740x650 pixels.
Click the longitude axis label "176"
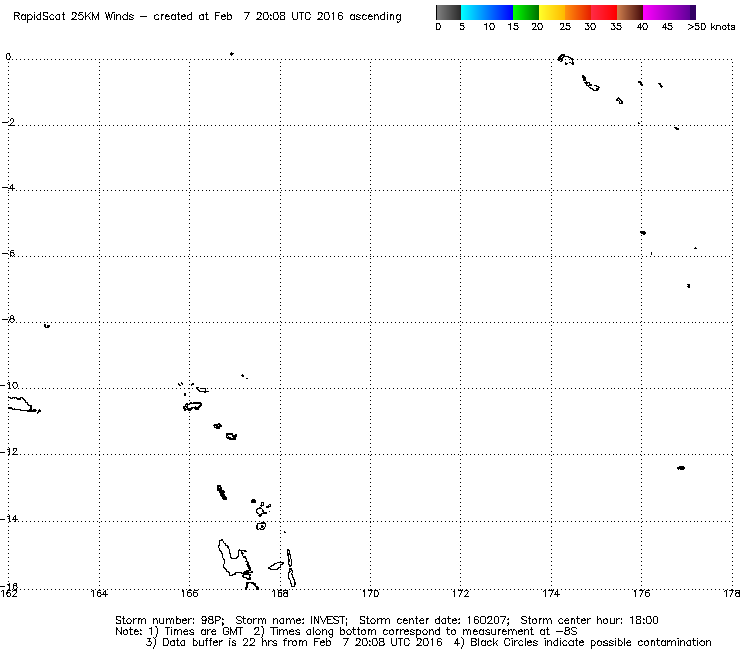(x=642, y=593)
